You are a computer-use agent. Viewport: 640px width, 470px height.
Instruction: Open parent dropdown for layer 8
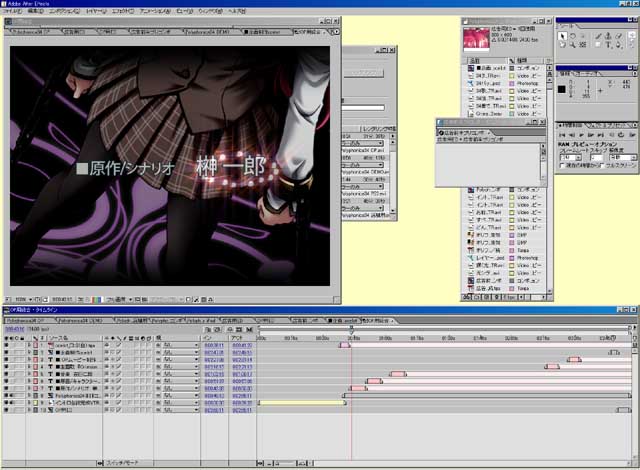click(180, 396)
